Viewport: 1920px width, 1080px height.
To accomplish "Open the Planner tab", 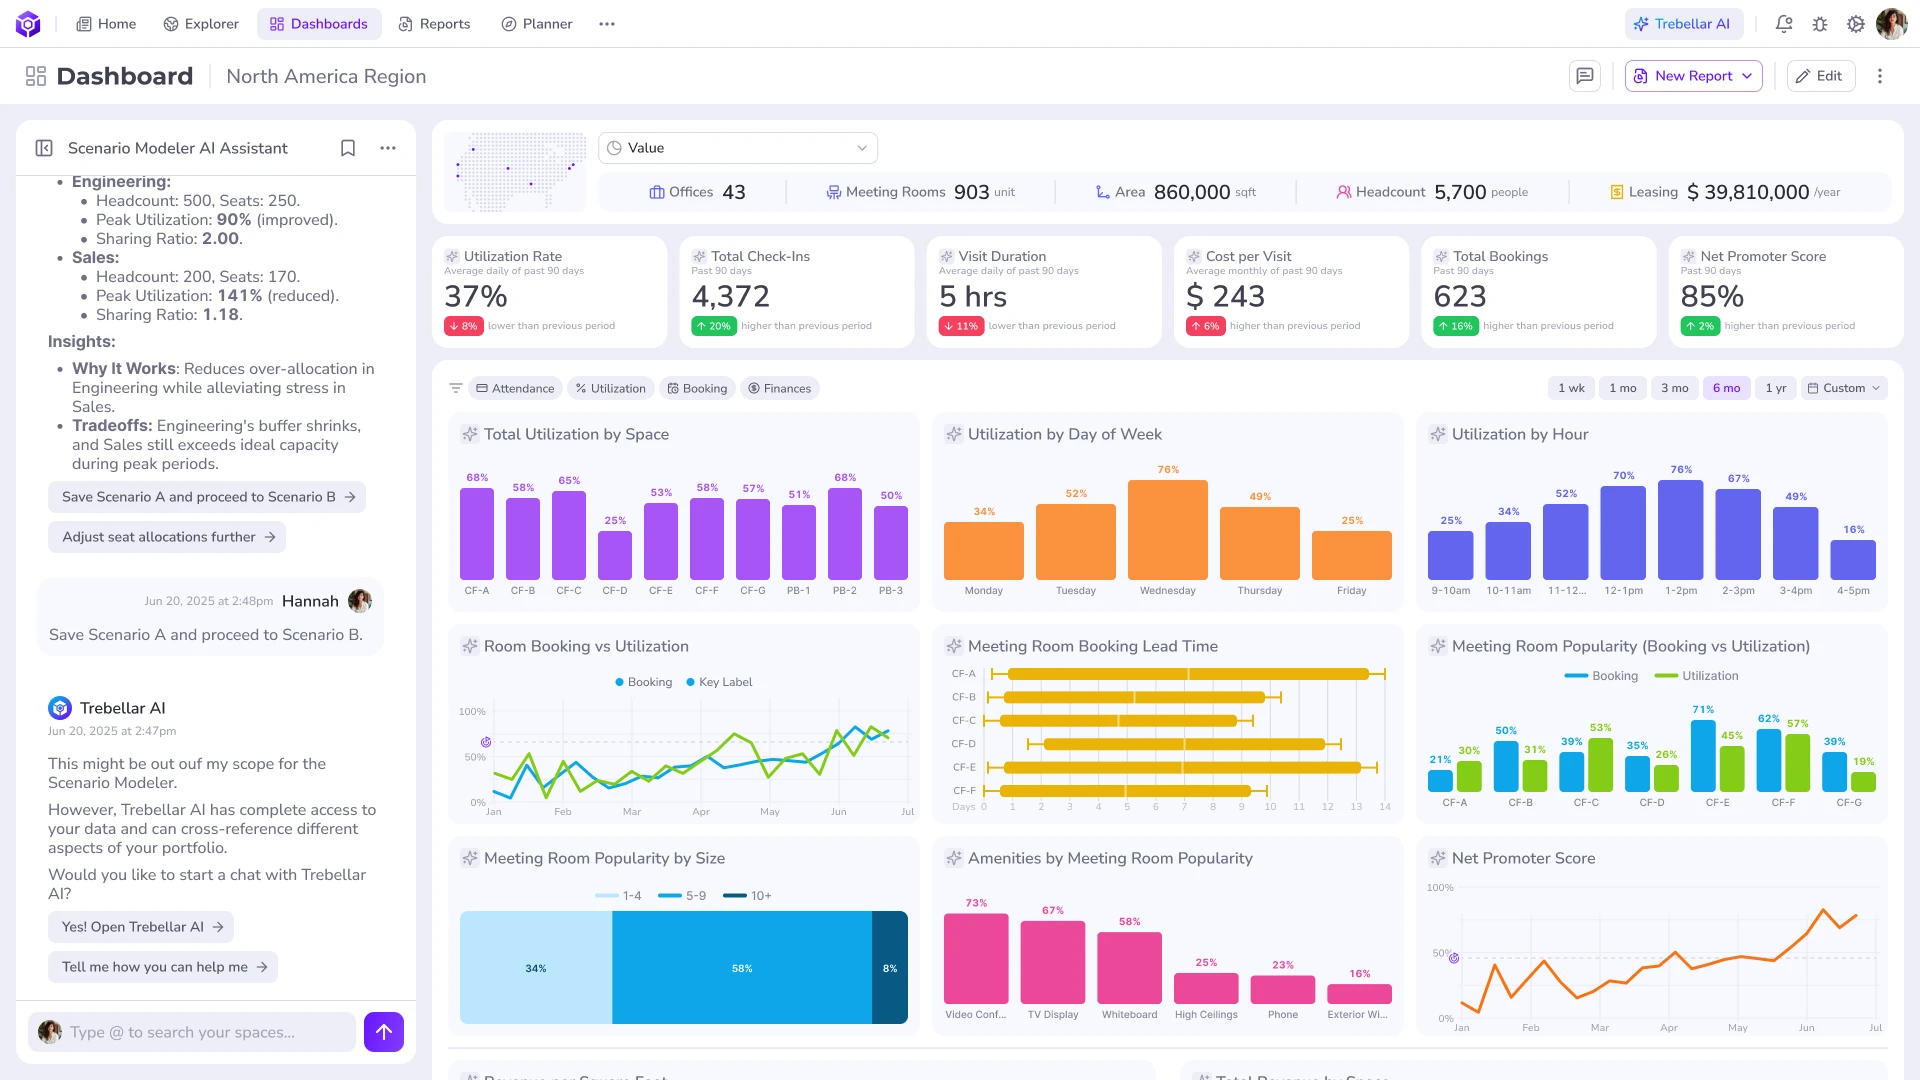I will (537, 24).
